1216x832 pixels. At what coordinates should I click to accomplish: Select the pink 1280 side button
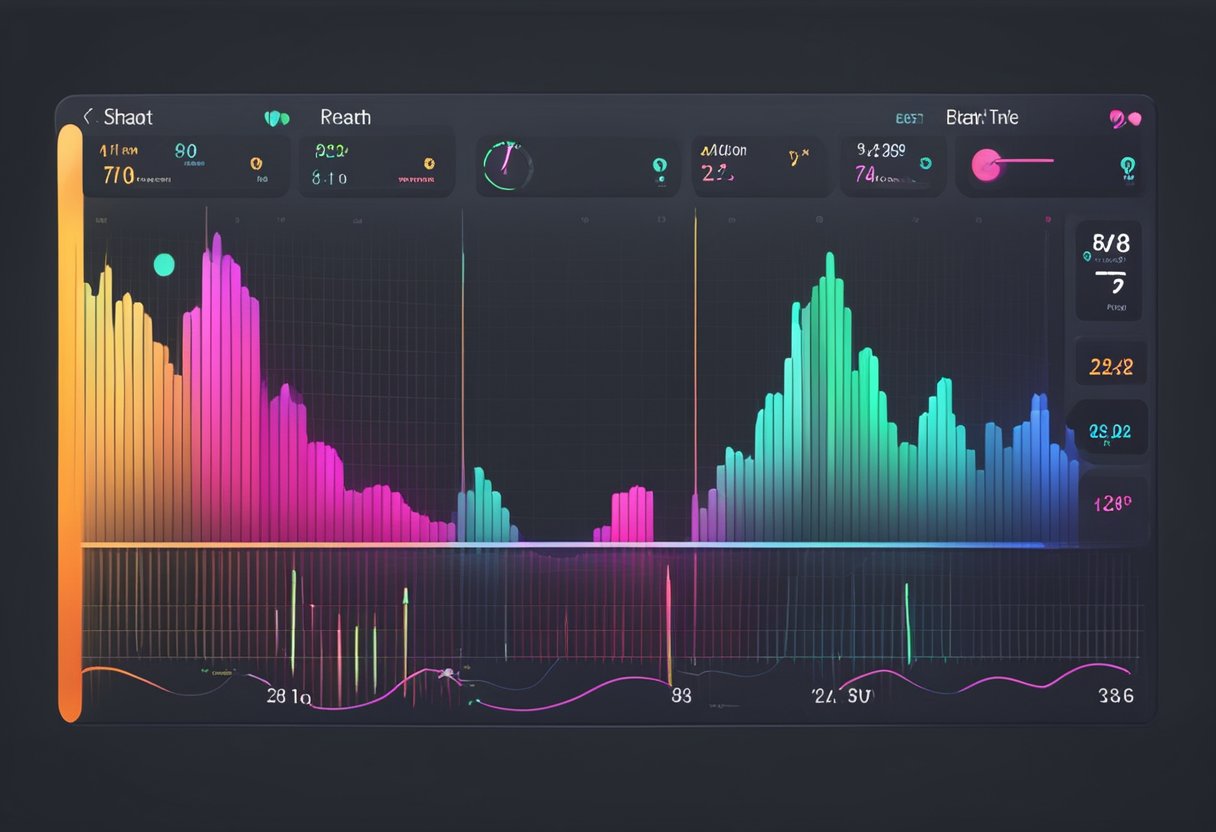click(x=1111, y=502)
